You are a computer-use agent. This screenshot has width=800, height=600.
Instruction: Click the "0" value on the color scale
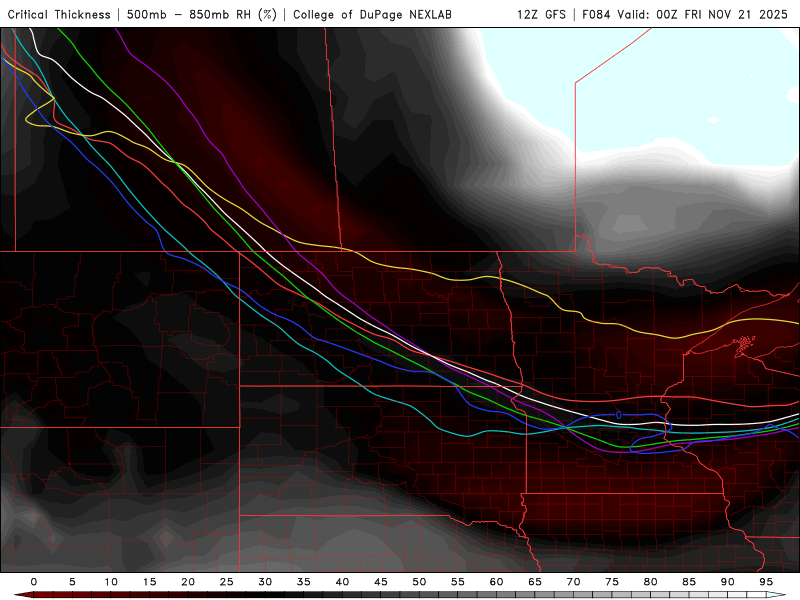tap(34, 582)
